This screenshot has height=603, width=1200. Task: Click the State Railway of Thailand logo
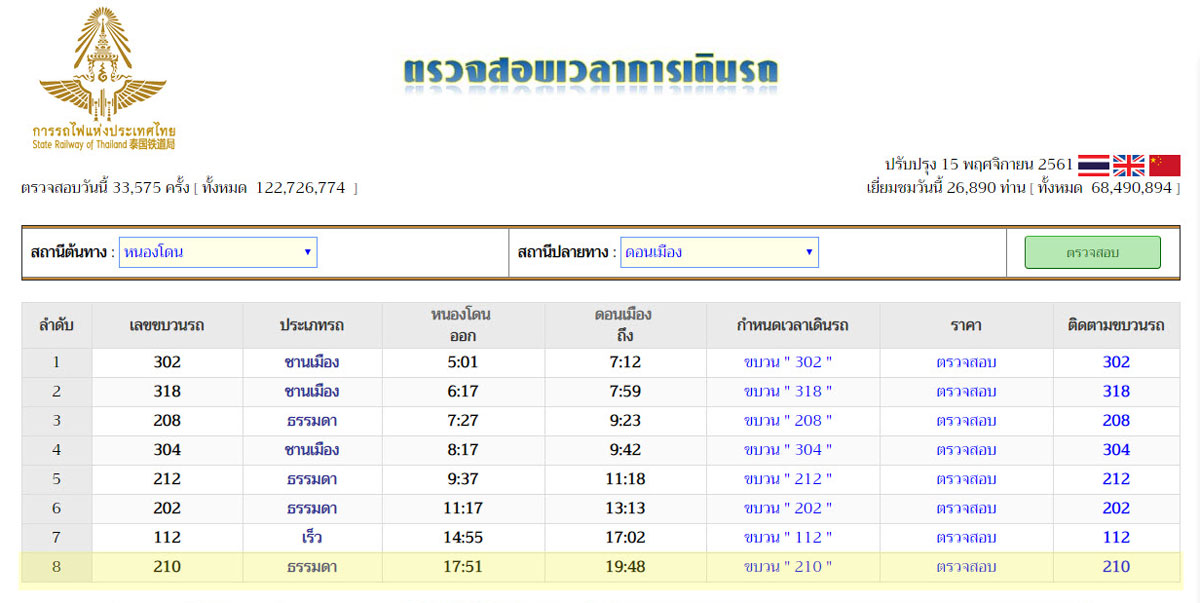coord(103,79)
